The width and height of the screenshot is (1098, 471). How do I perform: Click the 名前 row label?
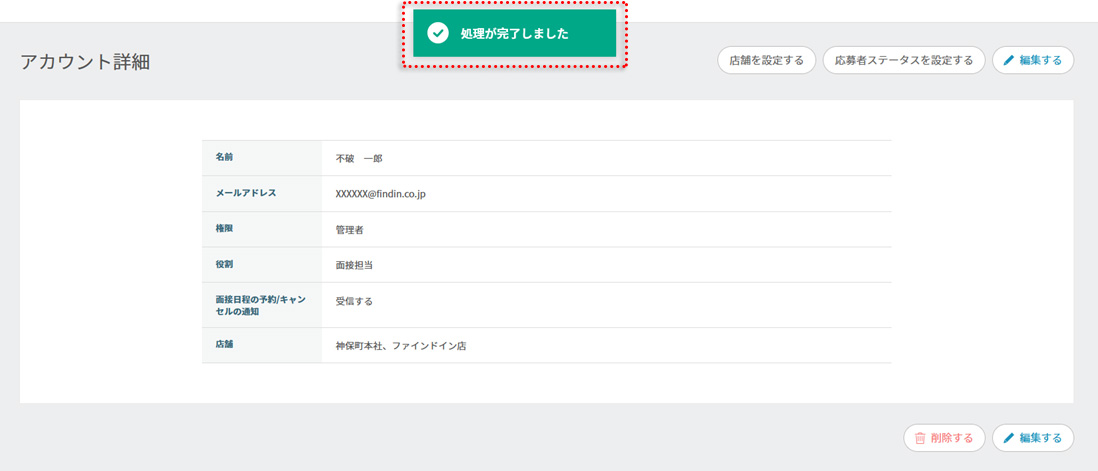pyautogui.click(x=224, y=157)
